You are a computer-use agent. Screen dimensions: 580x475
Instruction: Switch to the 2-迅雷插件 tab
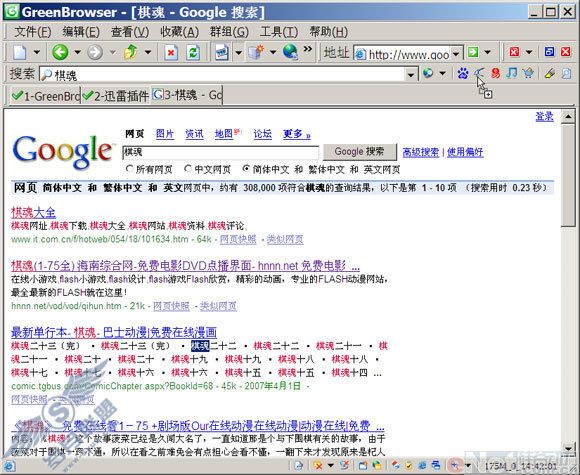tap(115, 96)
